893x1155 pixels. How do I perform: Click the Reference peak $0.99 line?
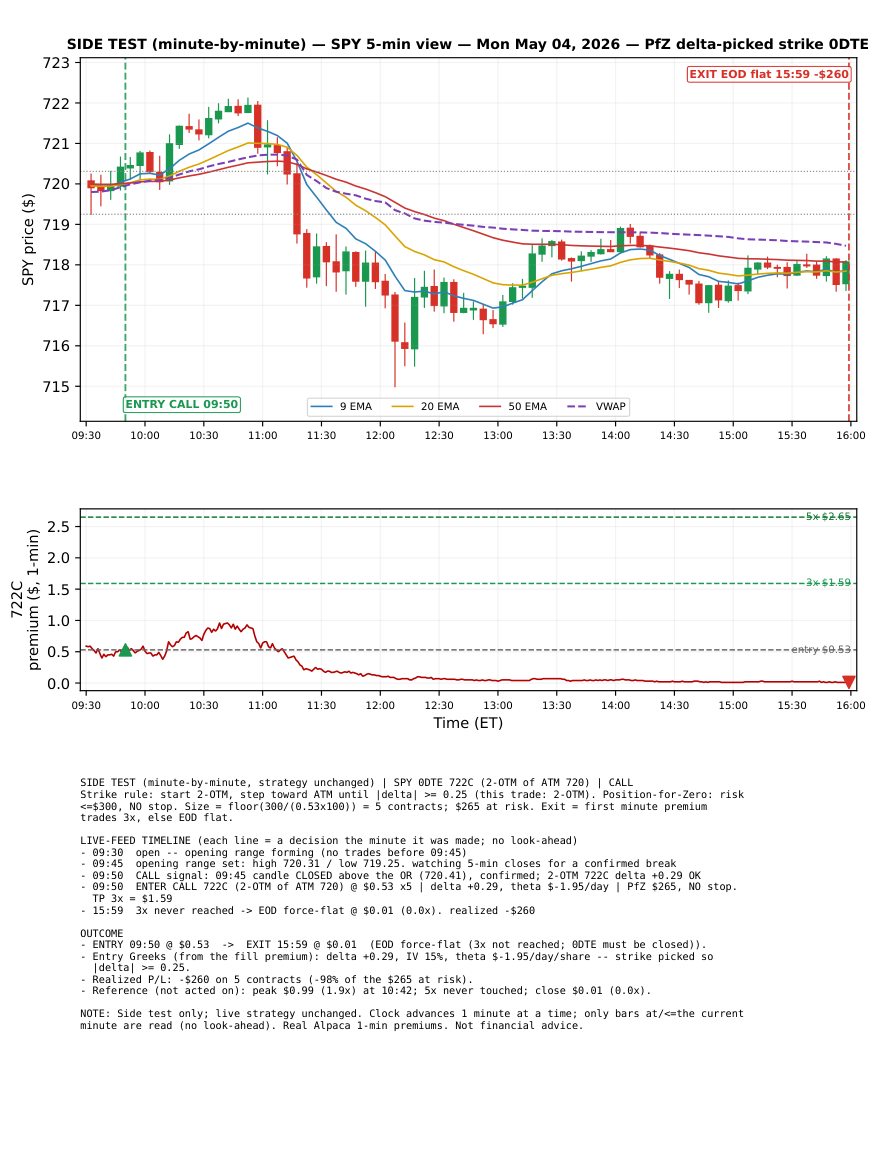tap(365, 991)
